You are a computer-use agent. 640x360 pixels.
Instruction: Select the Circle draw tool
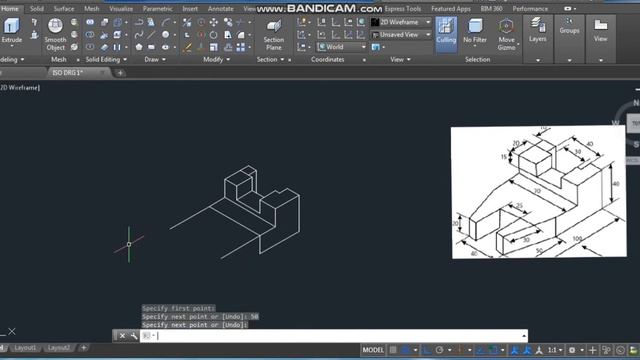(165, 35)
